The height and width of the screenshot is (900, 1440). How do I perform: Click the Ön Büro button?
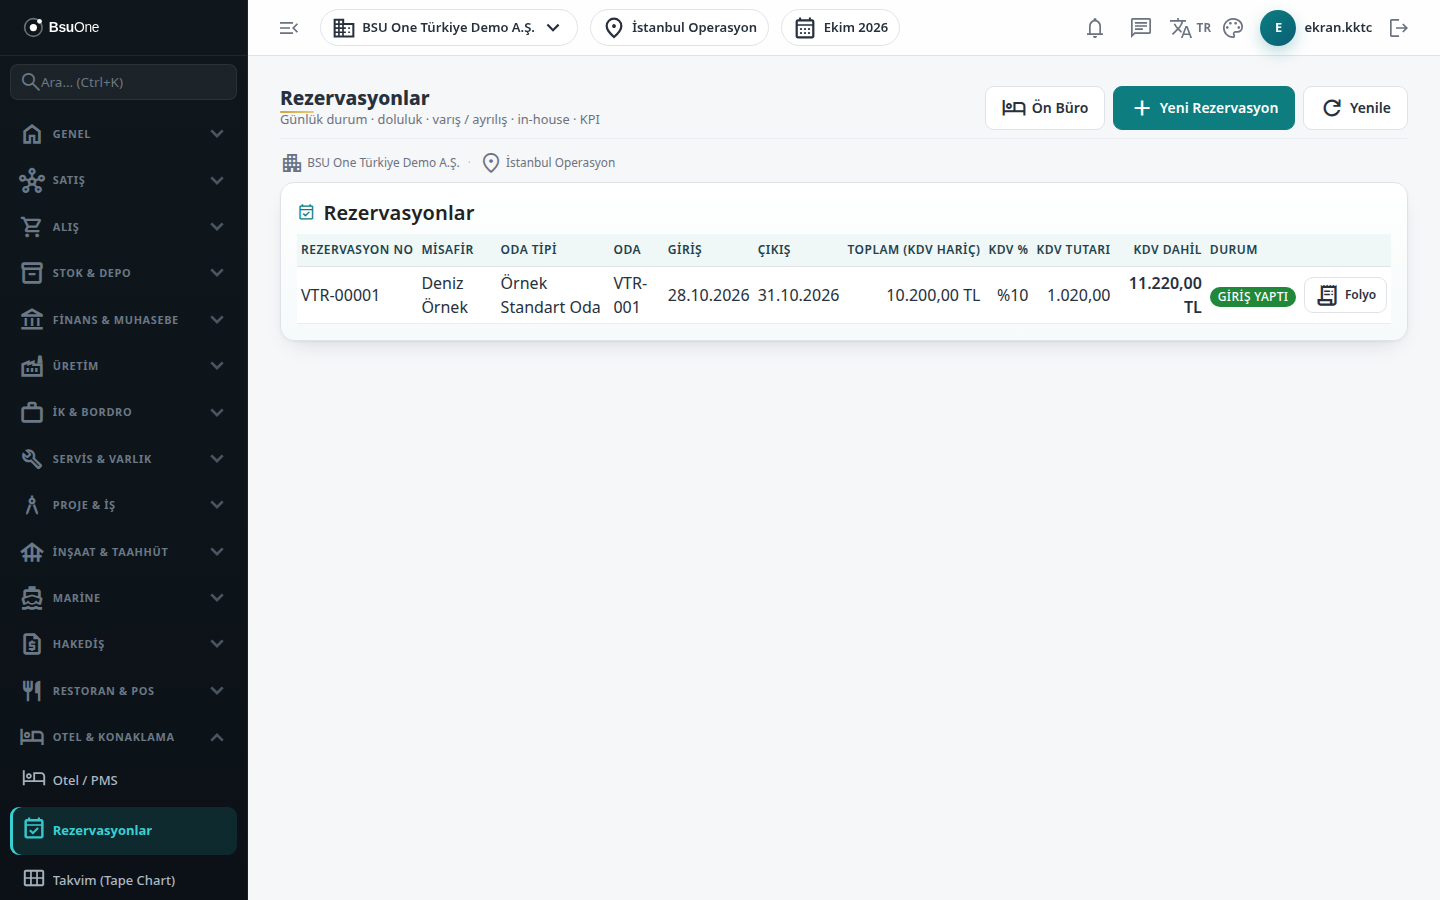click(x=1045, y=108)
